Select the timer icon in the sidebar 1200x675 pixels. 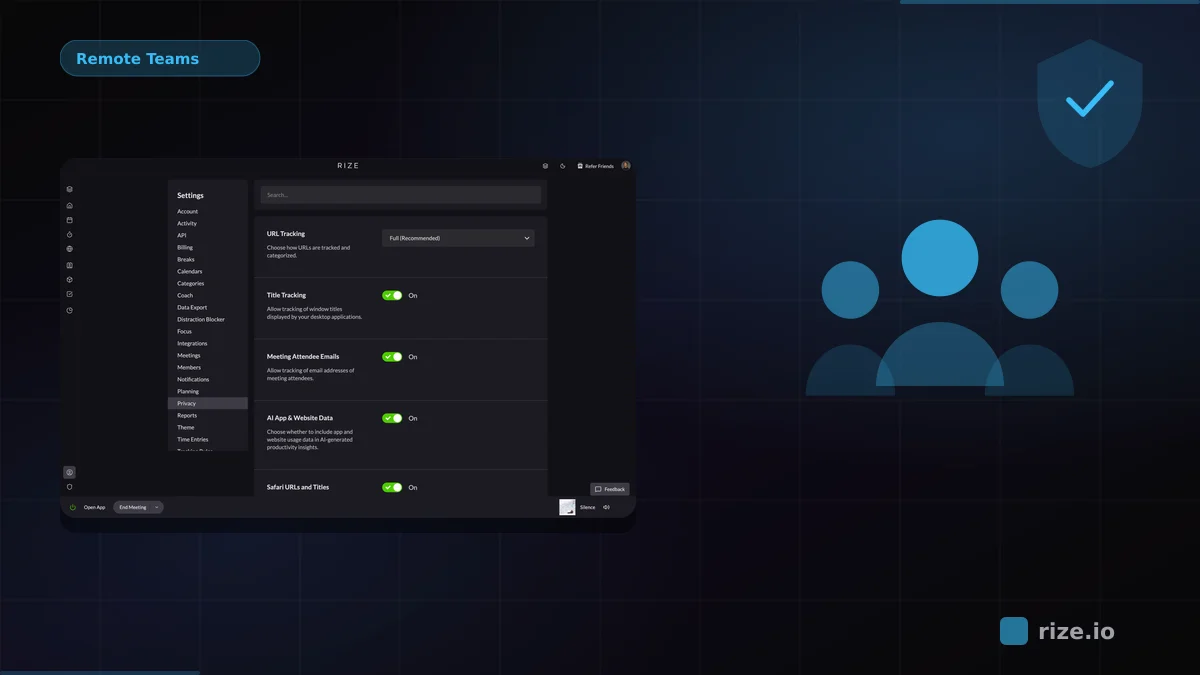click(x=69, y=235)
